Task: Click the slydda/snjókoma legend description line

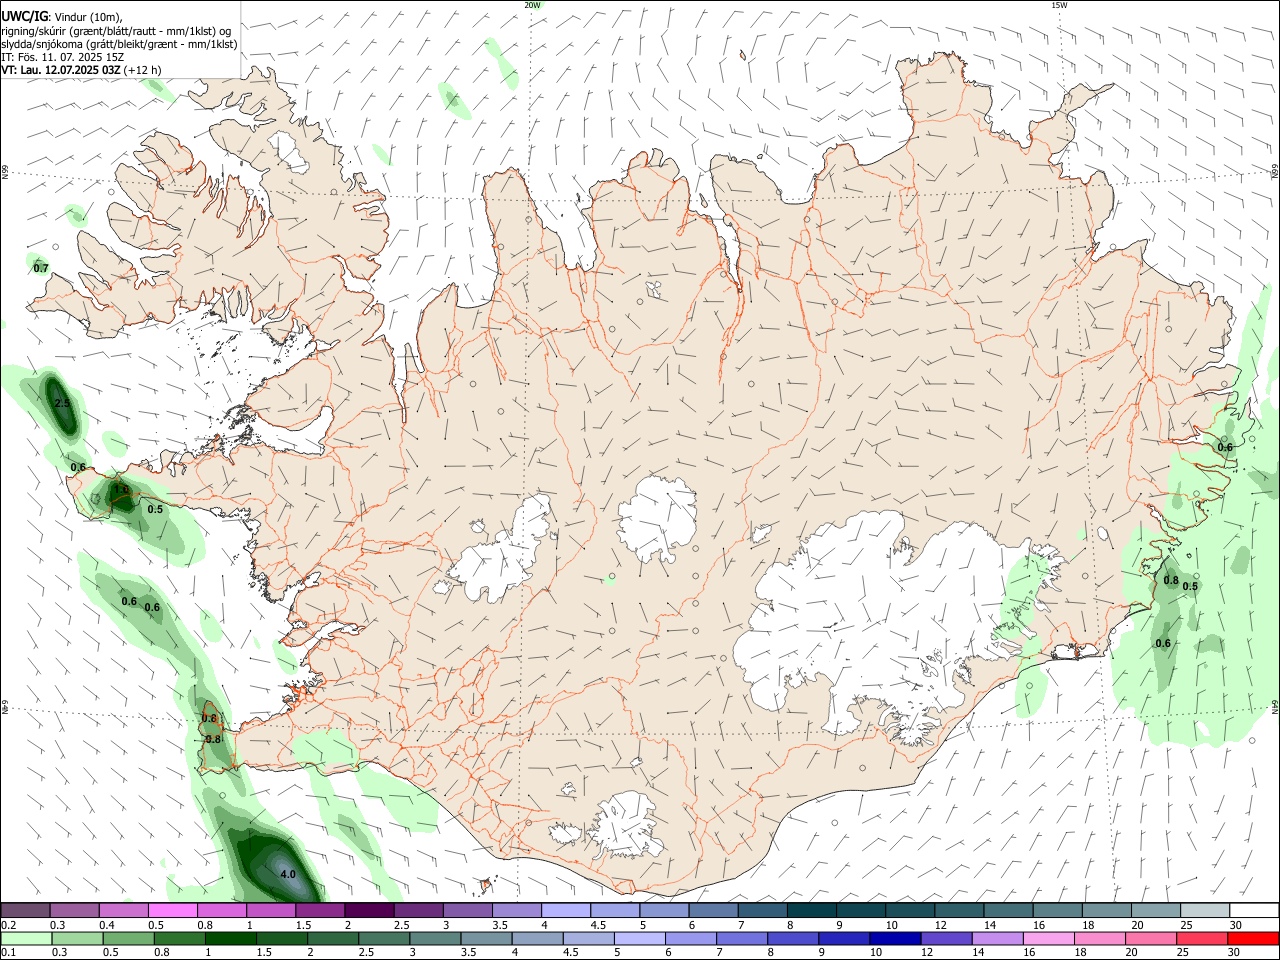Action: click(119, 44)
